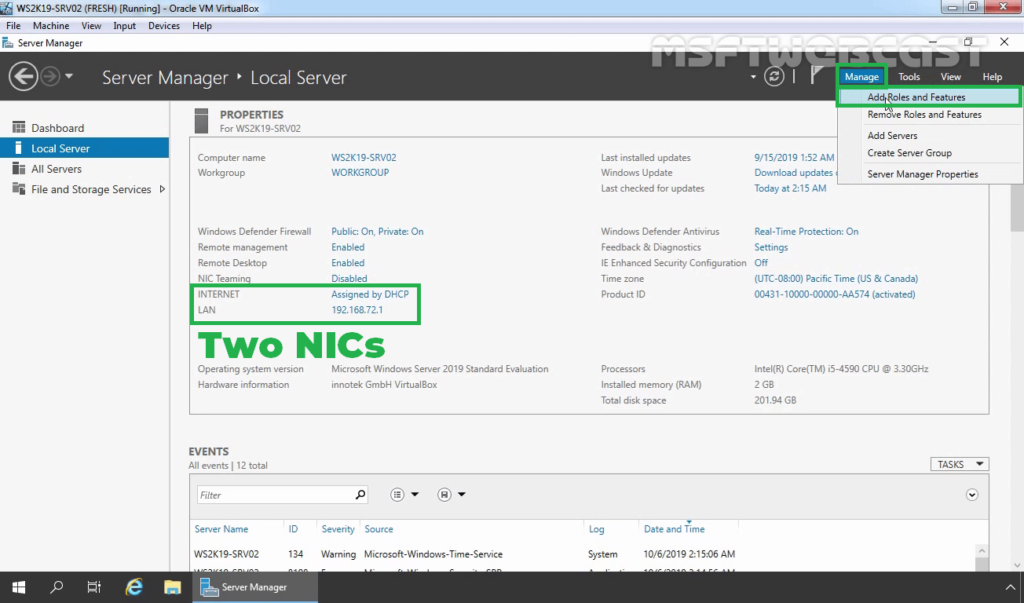
Task: Open the dropdown arrow beside list icon
Action: click(415, 495)
